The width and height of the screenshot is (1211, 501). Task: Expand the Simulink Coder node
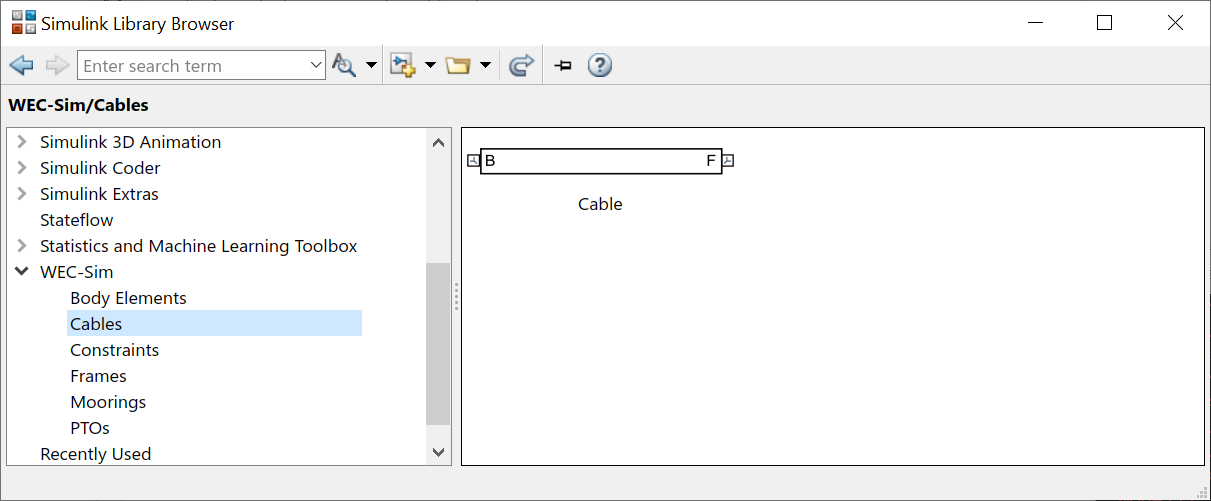click(x=22, y=168)
